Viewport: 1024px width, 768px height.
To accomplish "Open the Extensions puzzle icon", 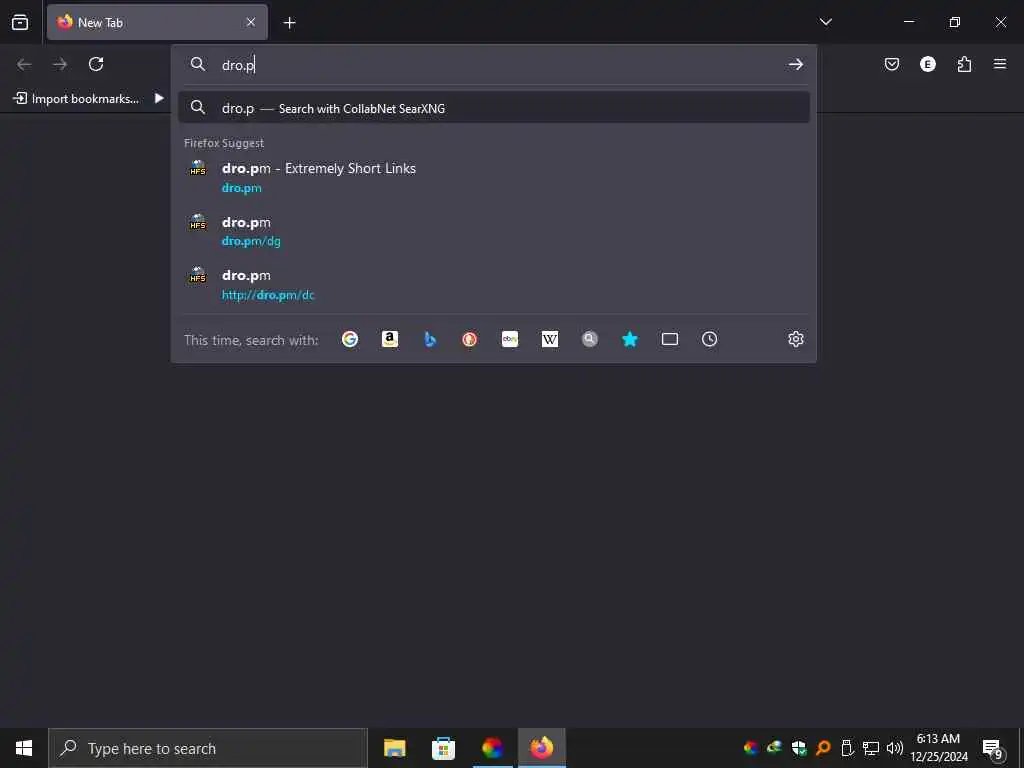I will 964,64.
